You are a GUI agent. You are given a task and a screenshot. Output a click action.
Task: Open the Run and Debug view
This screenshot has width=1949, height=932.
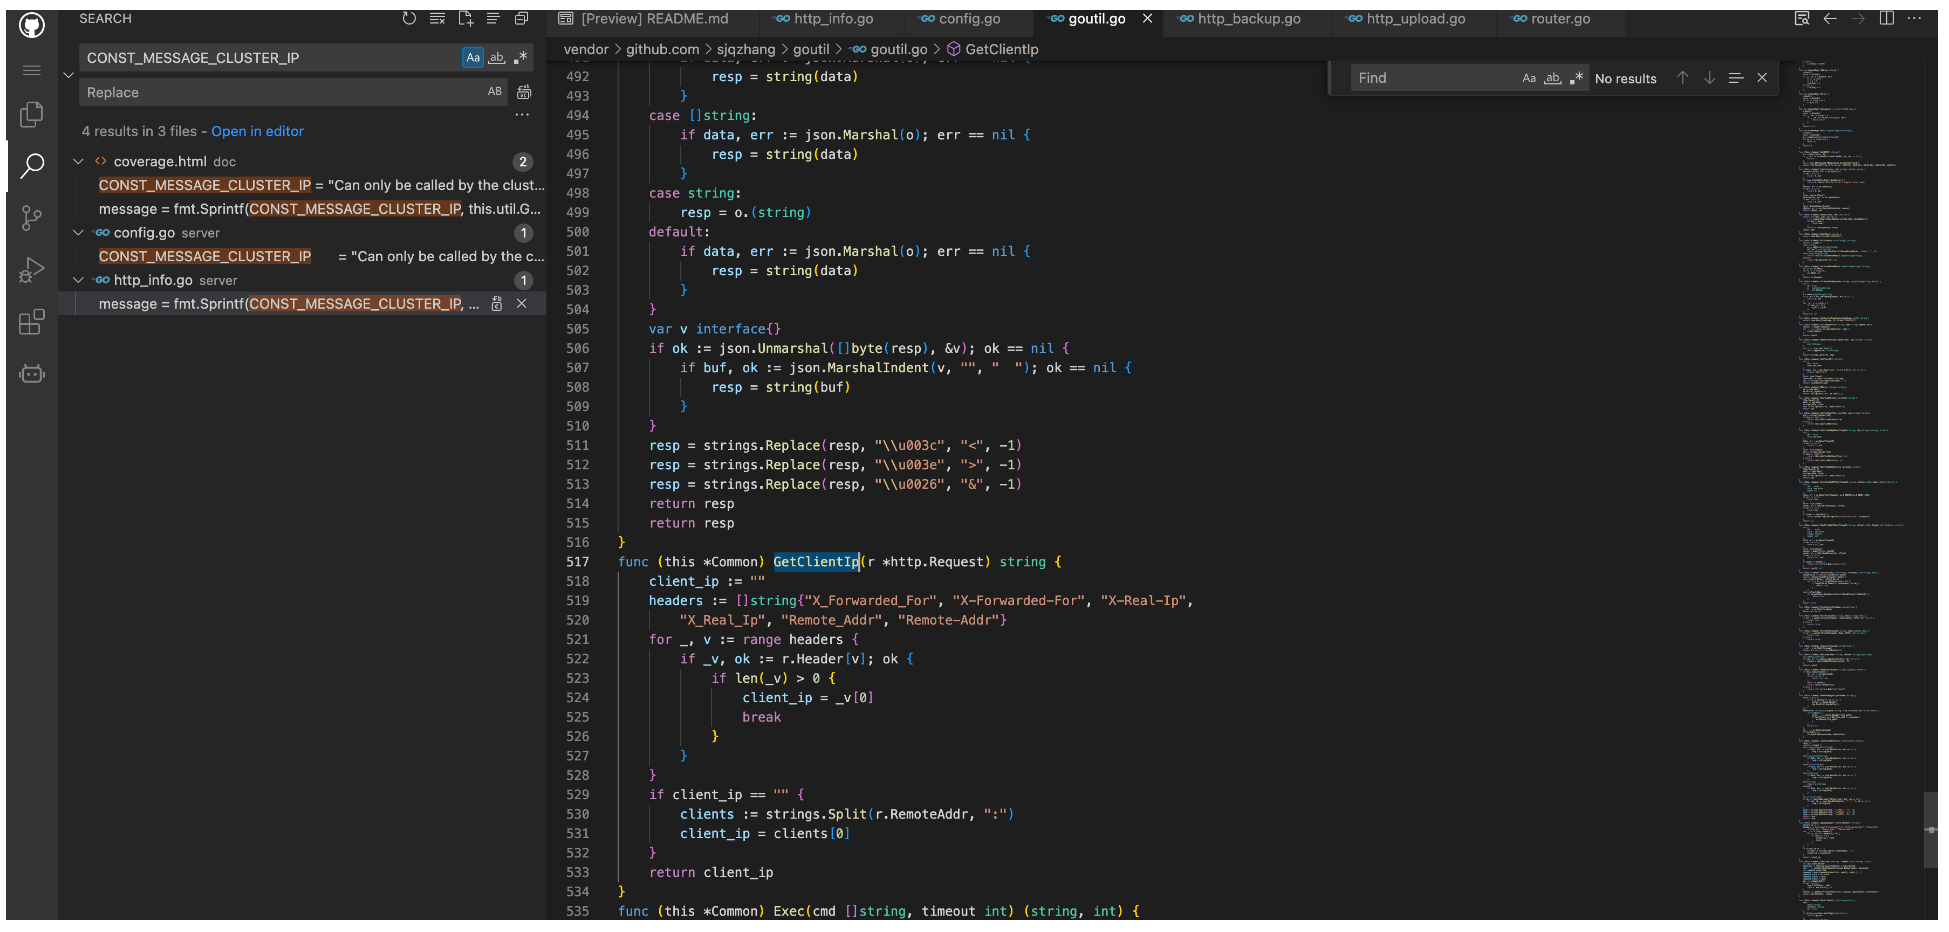click(32, 270)
